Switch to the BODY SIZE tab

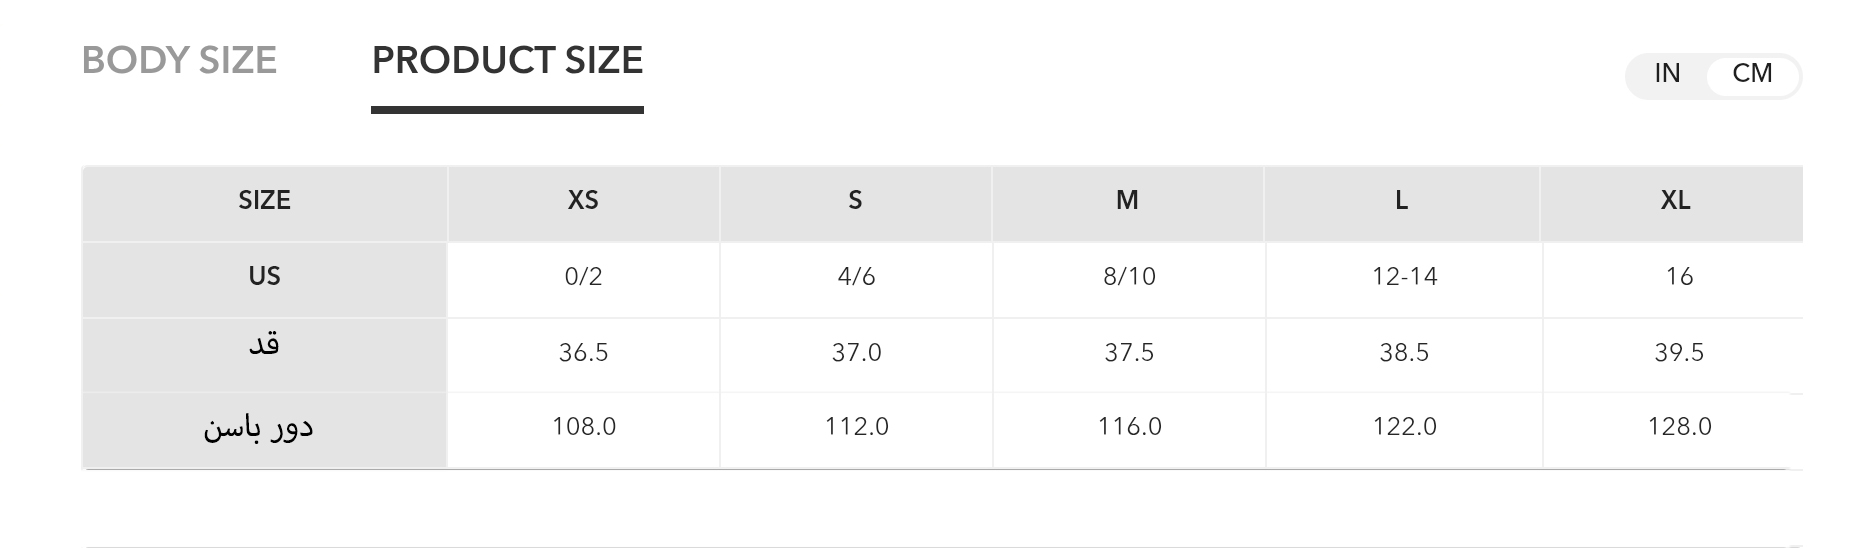(179, 61)
